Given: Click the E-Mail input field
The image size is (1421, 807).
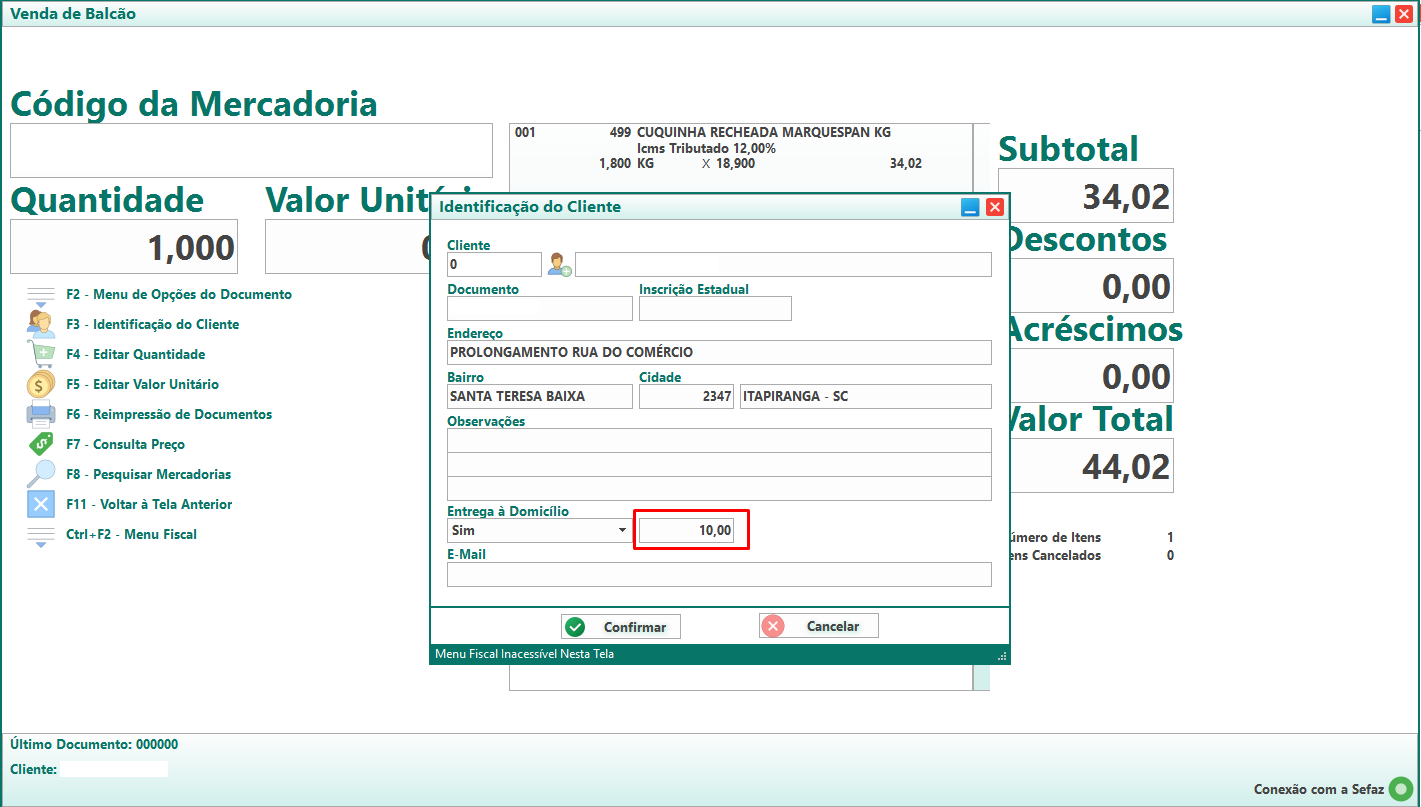Looking at the screenshot, I should 719,574.
